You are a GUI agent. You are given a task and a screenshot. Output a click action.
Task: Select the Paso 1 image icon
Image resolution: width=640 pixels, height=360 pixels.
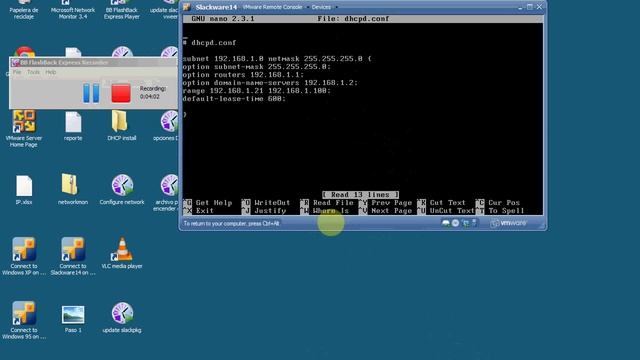[73, 319]
